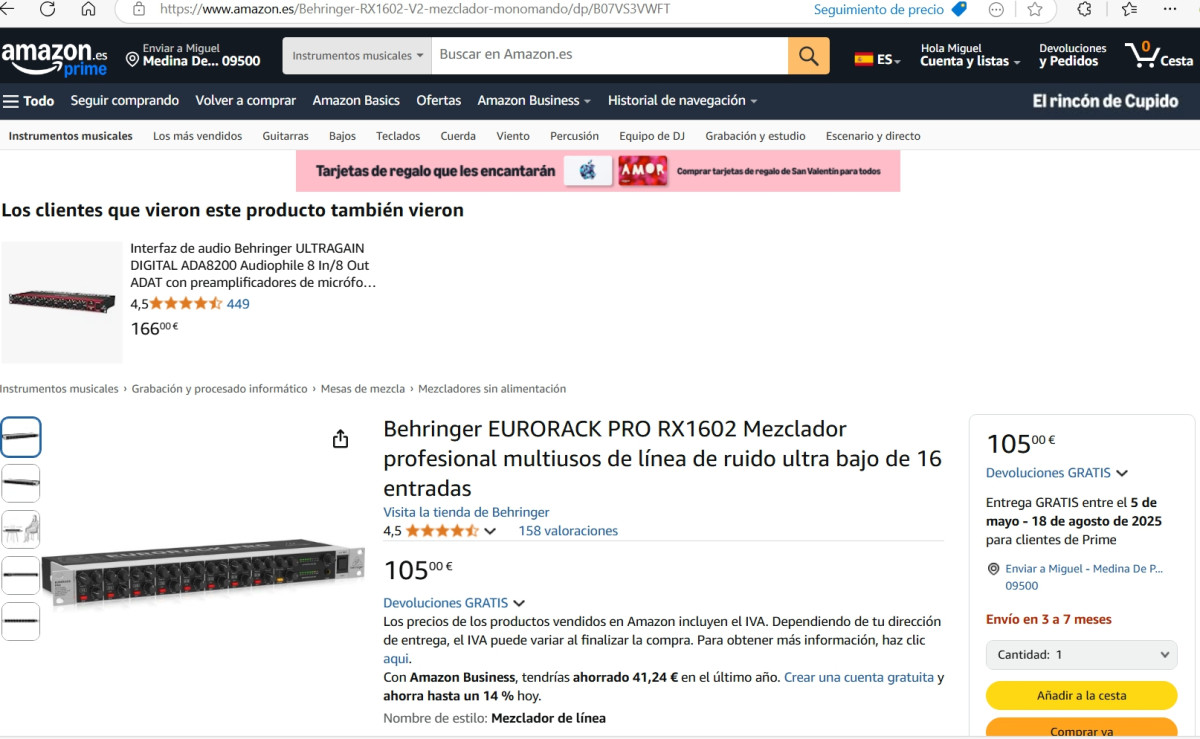The height and width of the screenshot is (739, 1200).
Task: Open the ES language selector
Action: click(878, 60)
